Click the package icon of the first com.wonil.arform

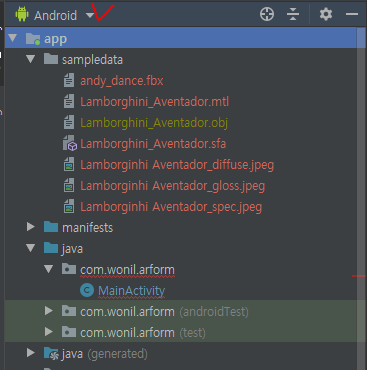tap(69, 269)
